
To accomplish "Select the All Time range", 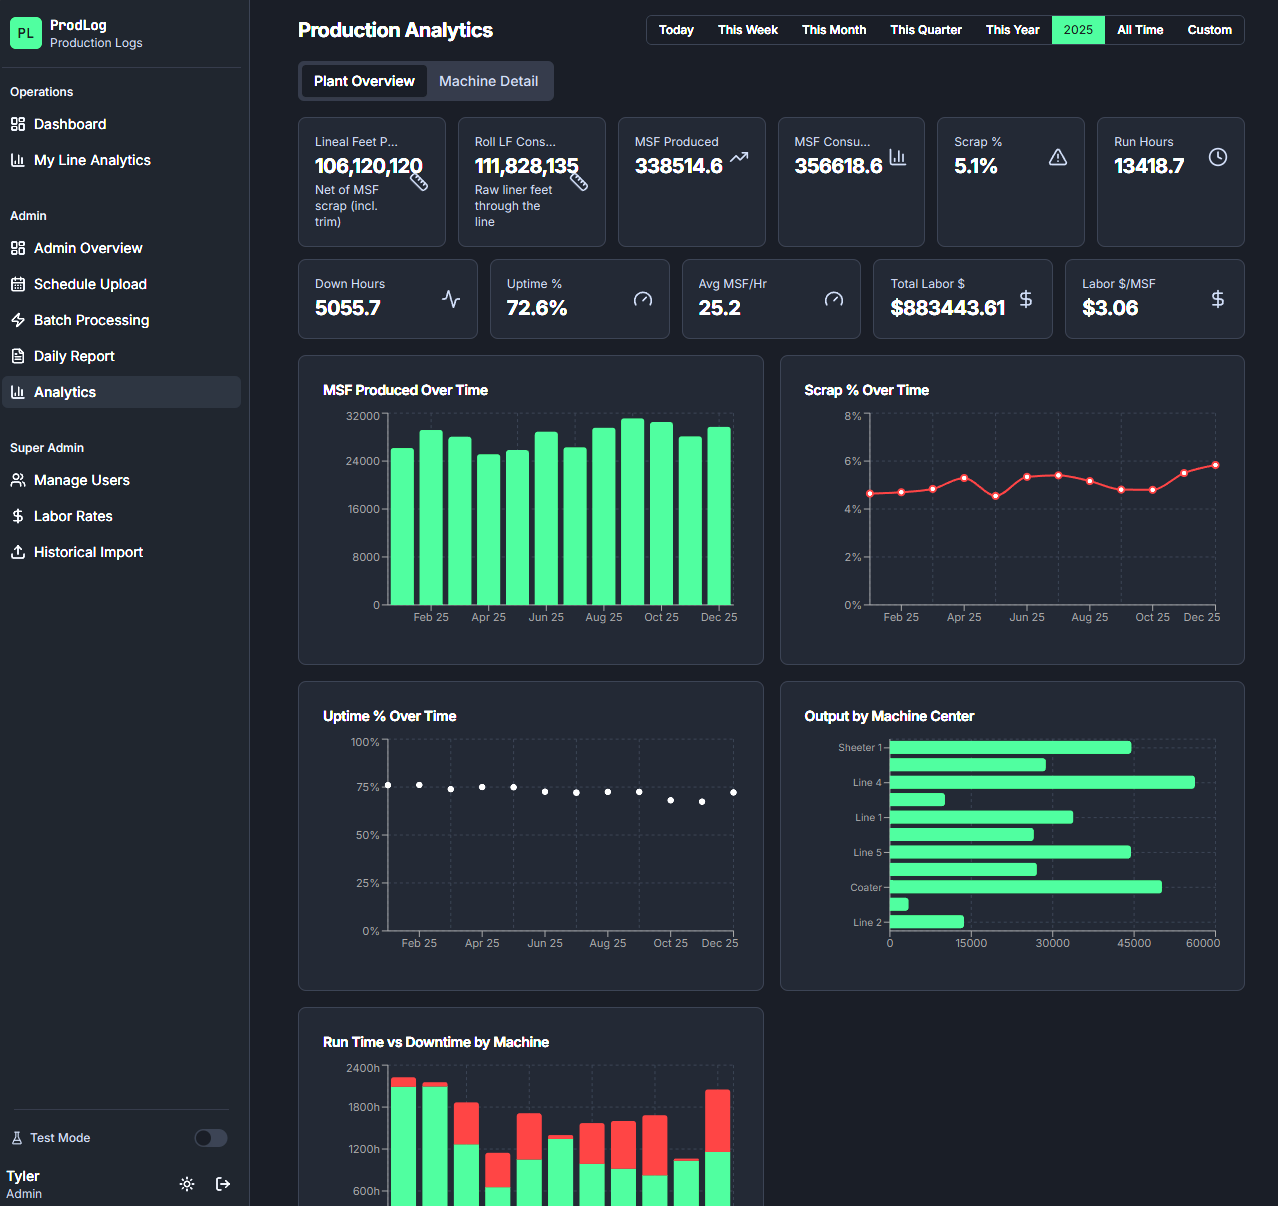I will tap(1140, 30).
